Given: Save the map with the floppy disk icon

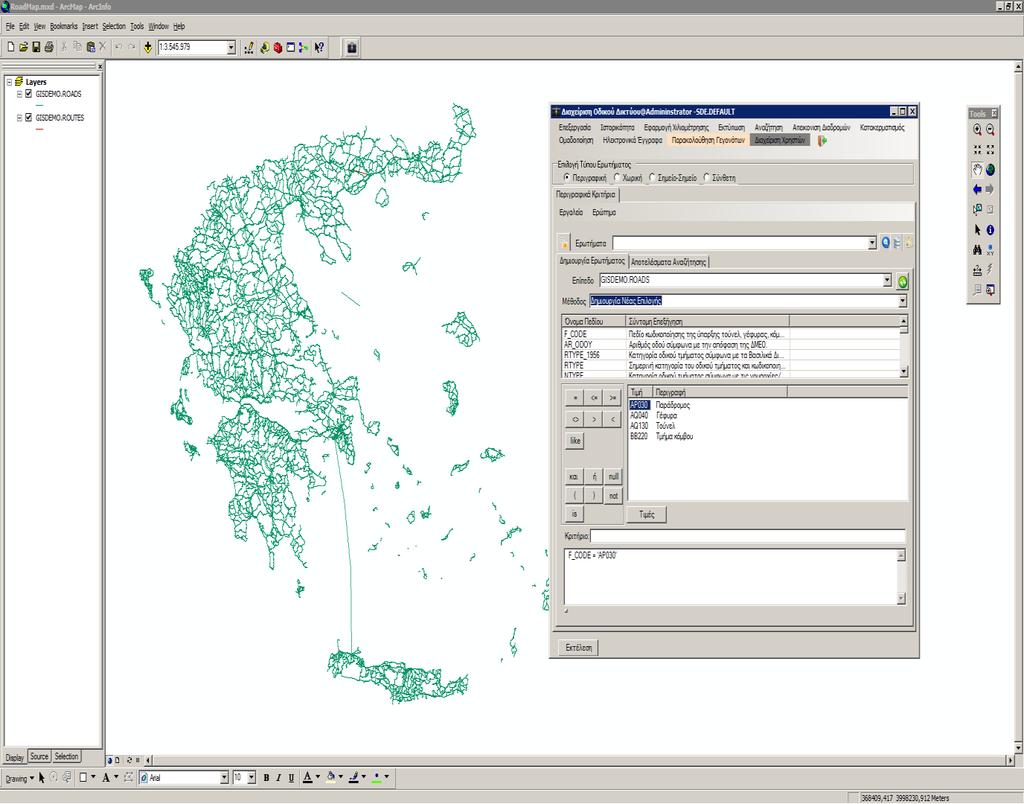Looking at the screenshot, I should [x=36, y=47].
